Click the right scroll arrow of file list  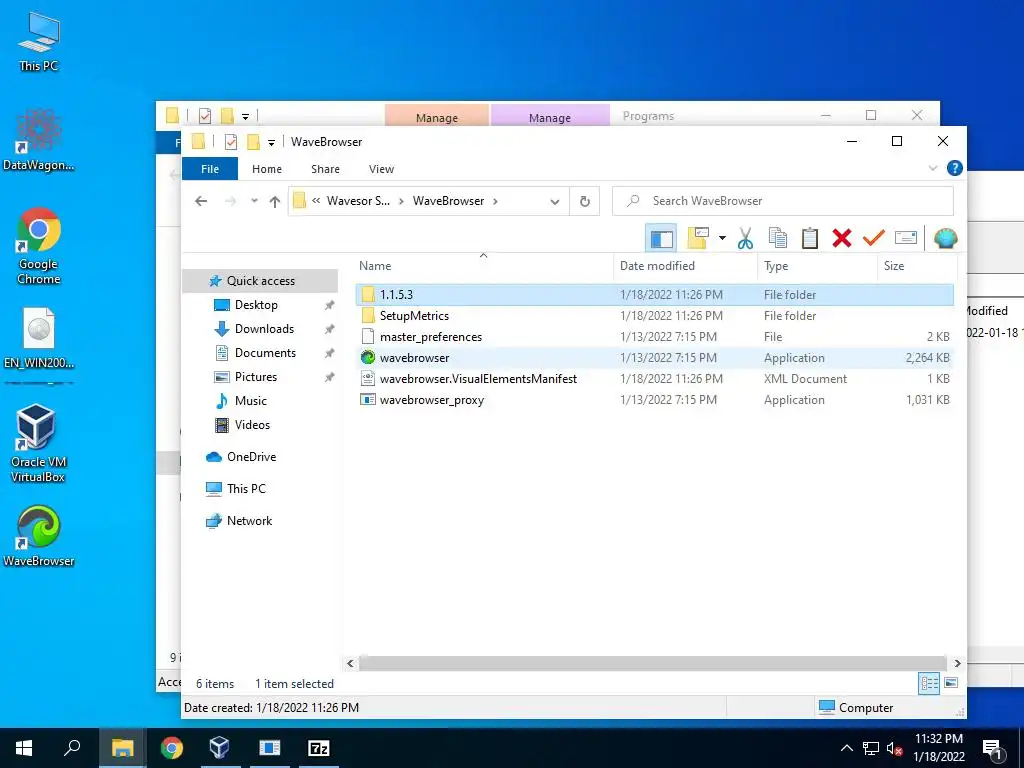pyautogui.click(x=957, y=664)
